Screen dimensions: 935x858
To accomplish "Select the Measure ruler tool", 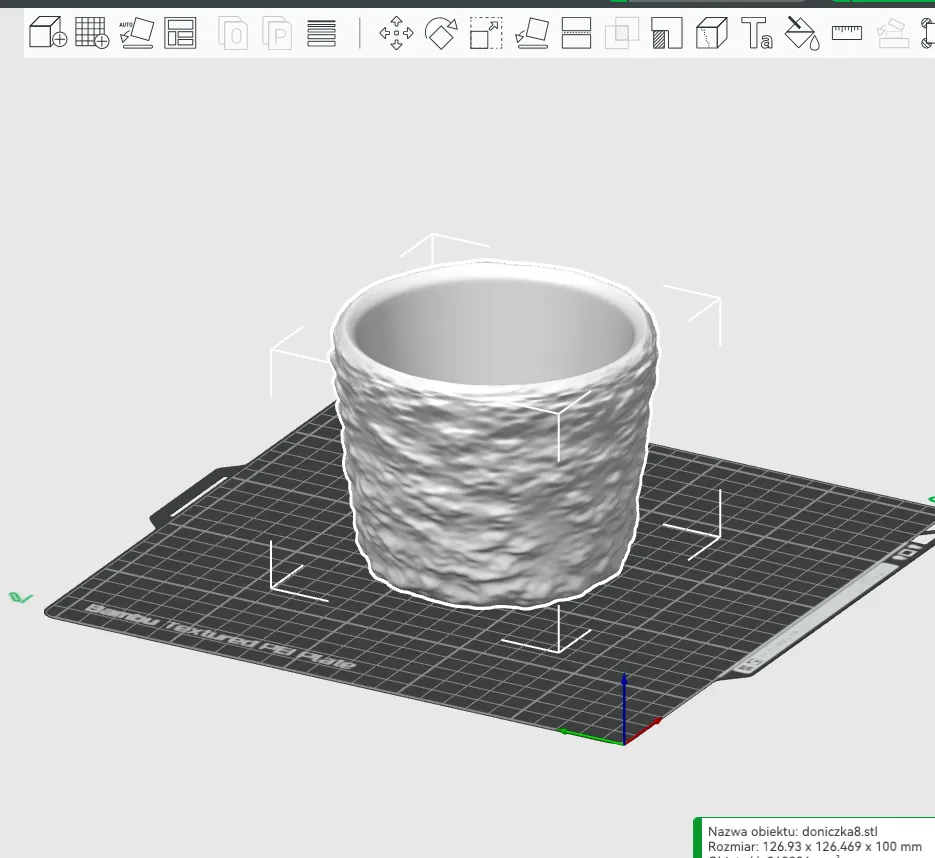I will click(847, 32).
